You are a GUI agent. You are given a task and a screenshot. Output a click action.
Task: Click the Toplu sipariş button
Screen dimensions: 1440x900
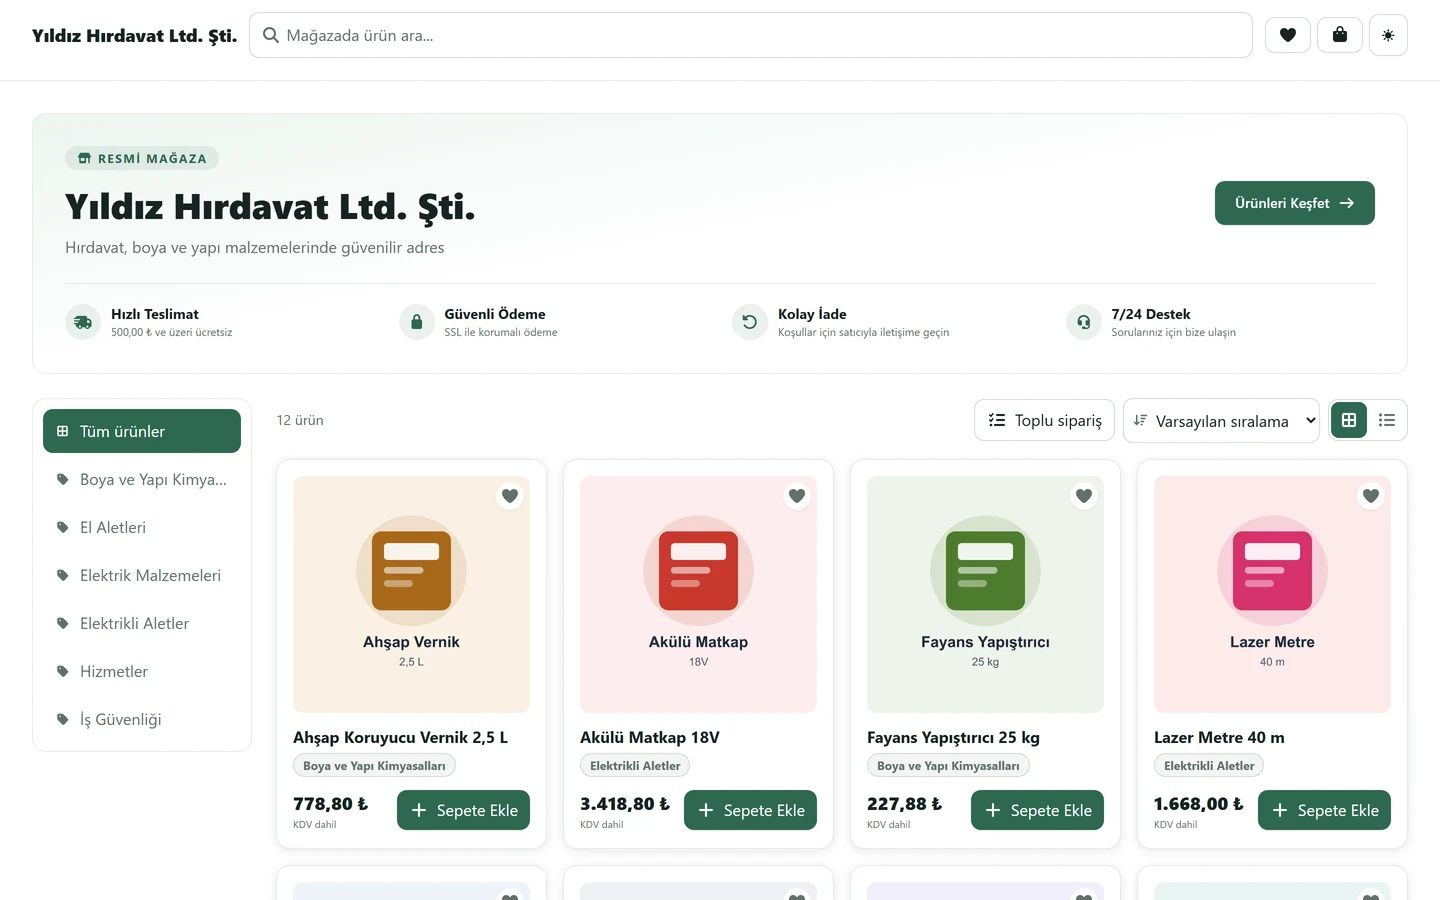click(1044, 420)
